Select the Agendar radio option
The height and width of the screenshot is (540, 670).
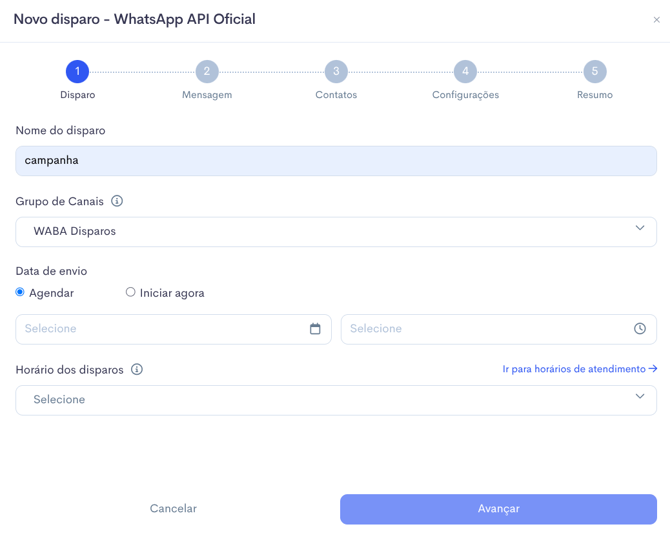point(20,292)
